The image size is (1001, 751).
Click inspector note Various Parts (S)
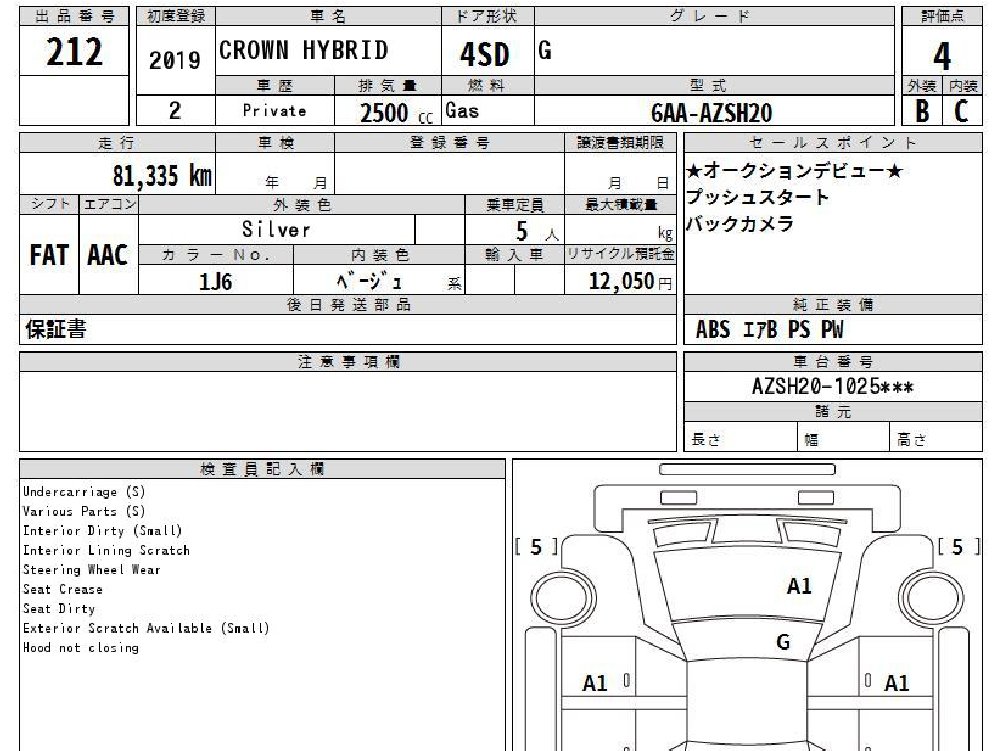(x=84, y=512)
